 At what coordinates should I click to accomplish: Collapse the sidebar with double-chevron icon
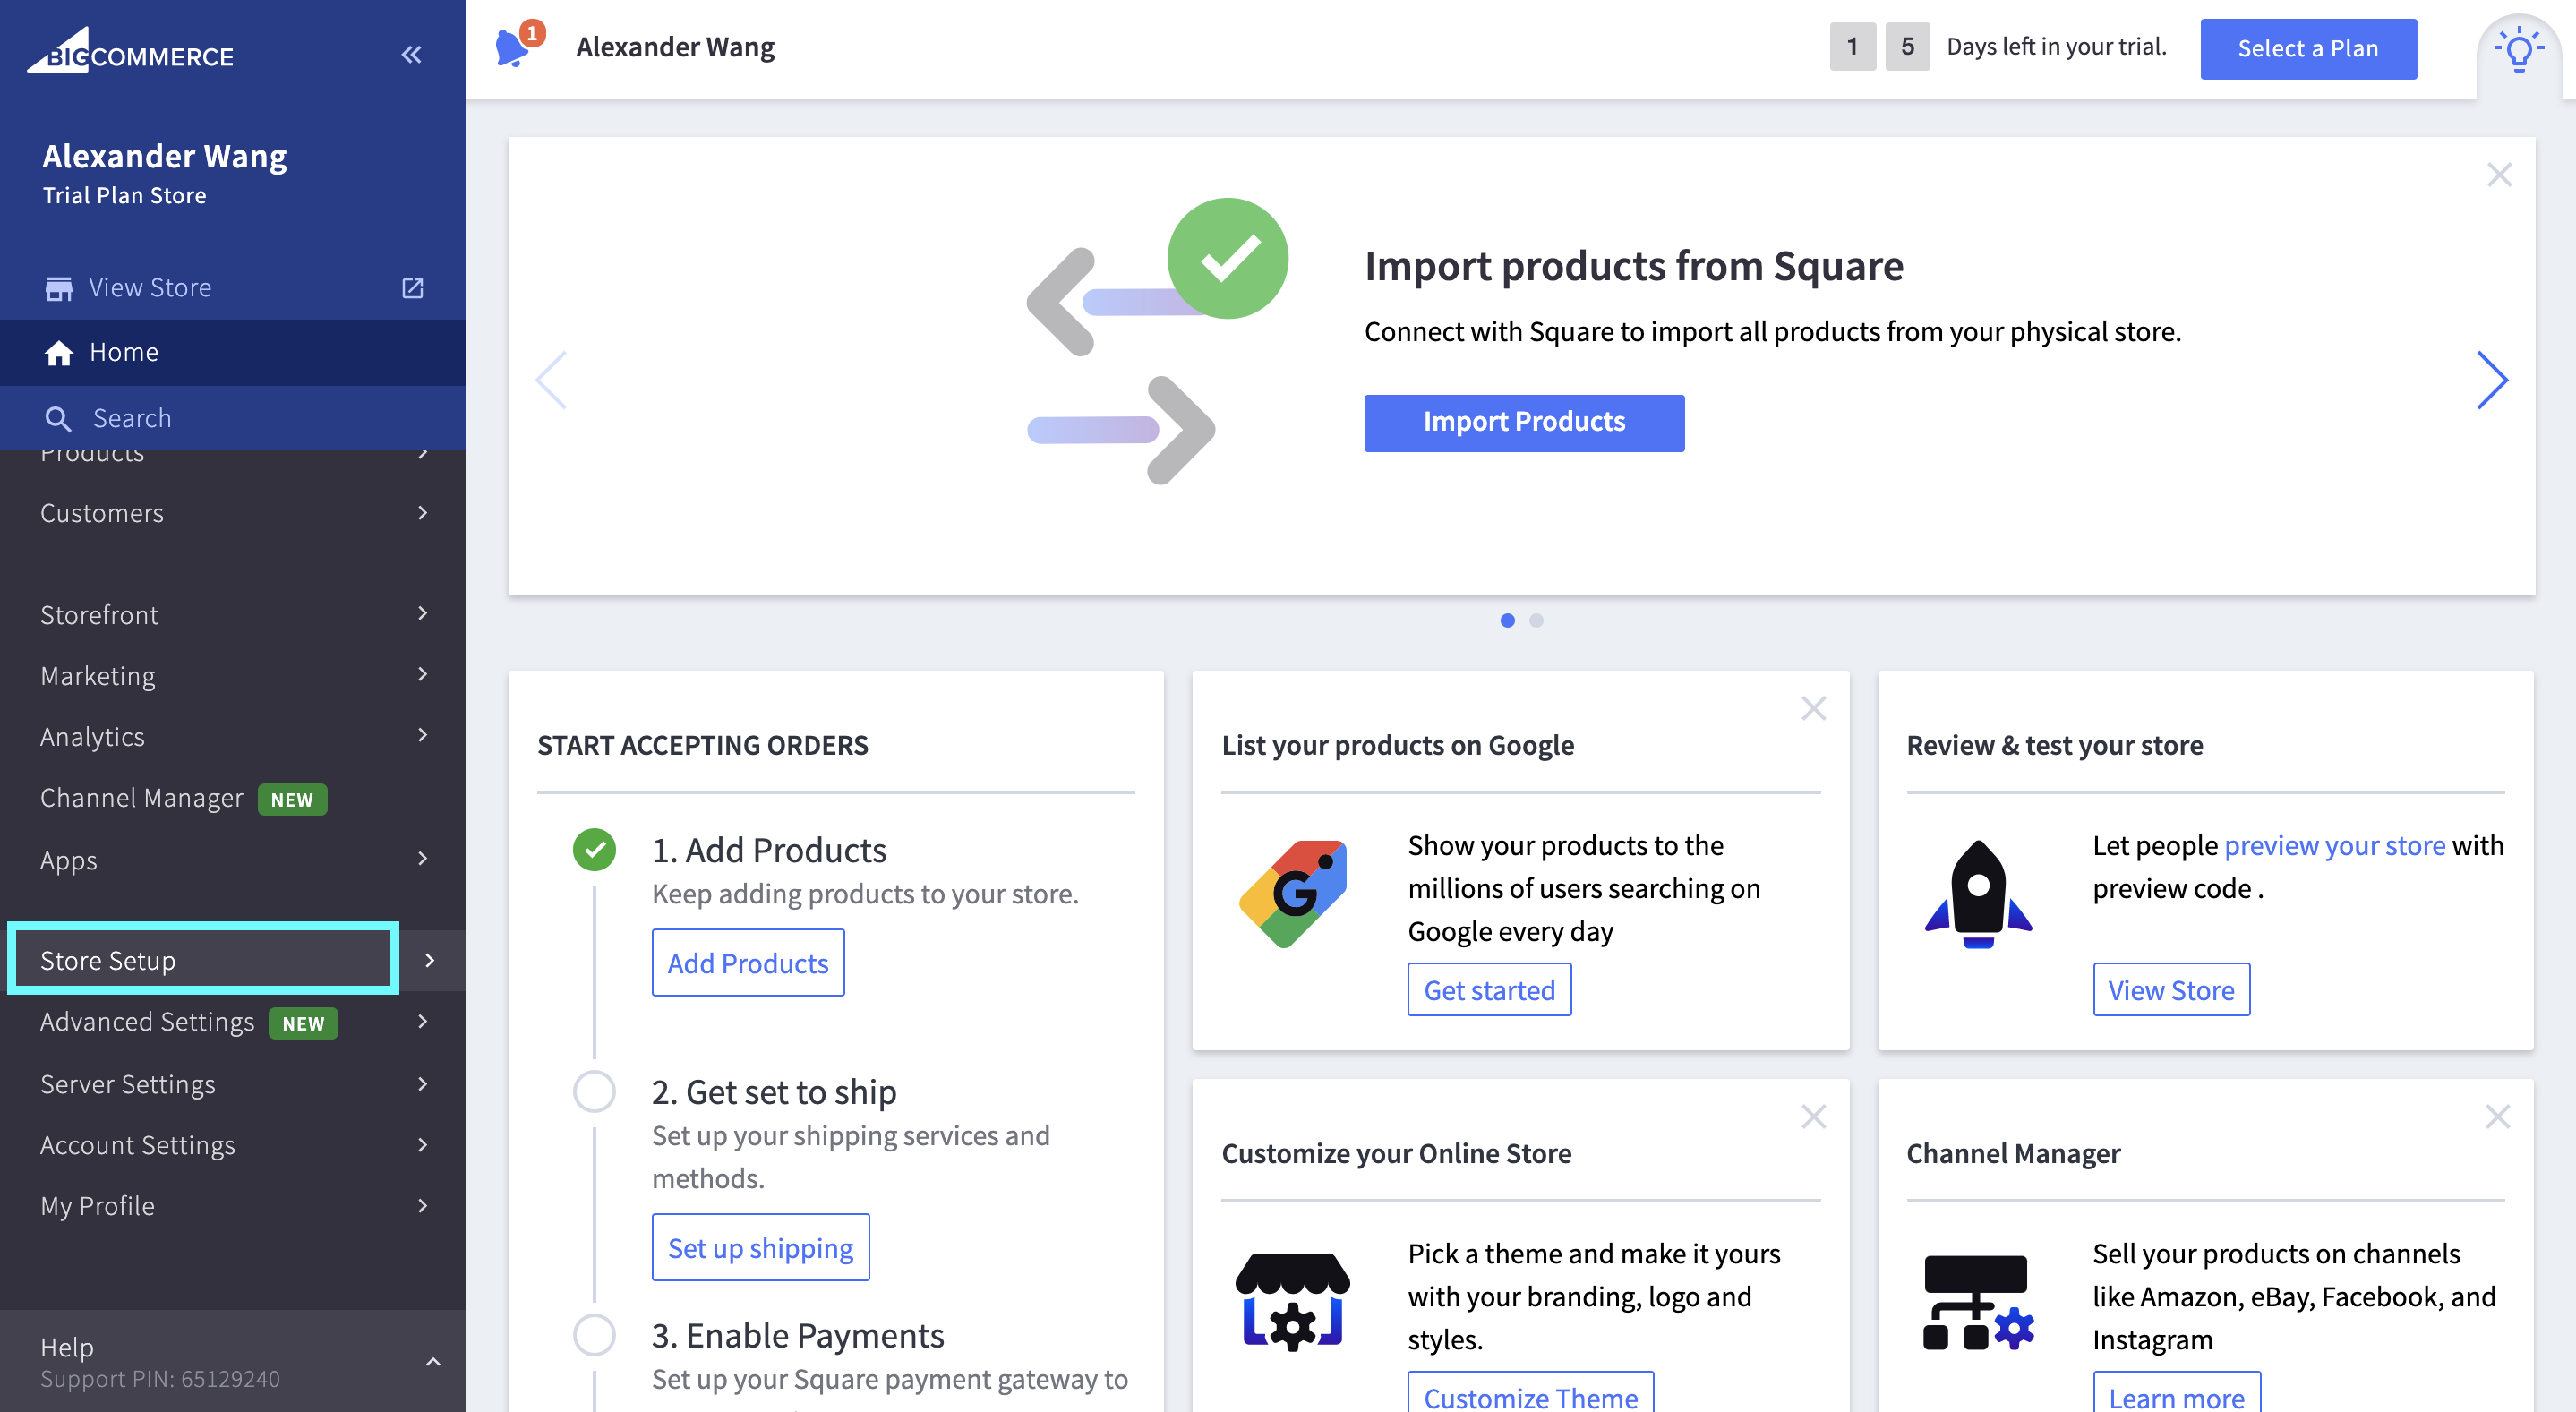(x=411, y=55)
